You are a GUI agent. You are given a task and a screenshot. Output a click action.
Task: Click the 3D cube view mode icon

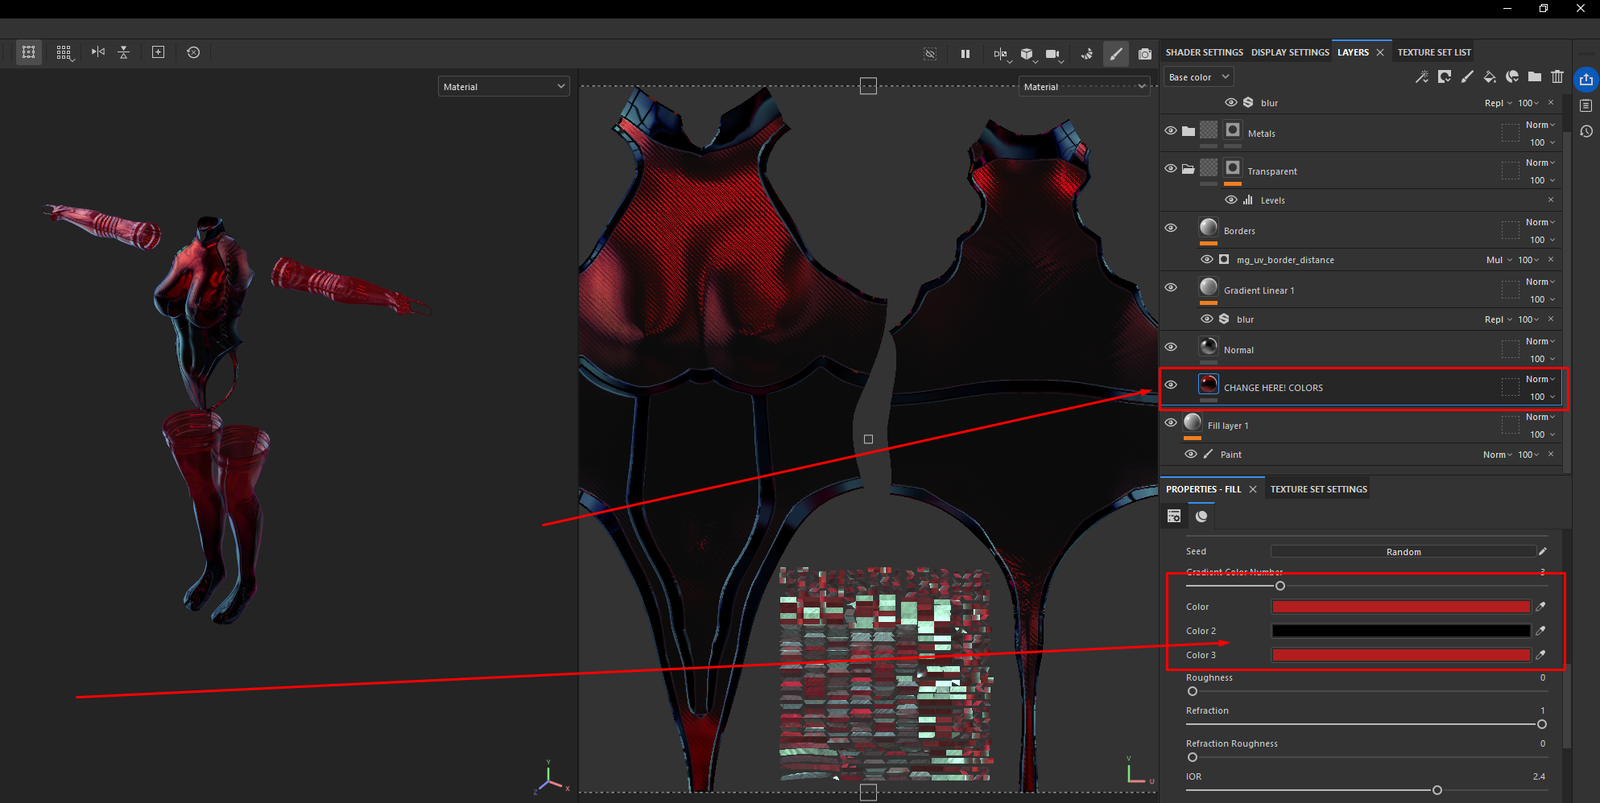(1027, 54)
